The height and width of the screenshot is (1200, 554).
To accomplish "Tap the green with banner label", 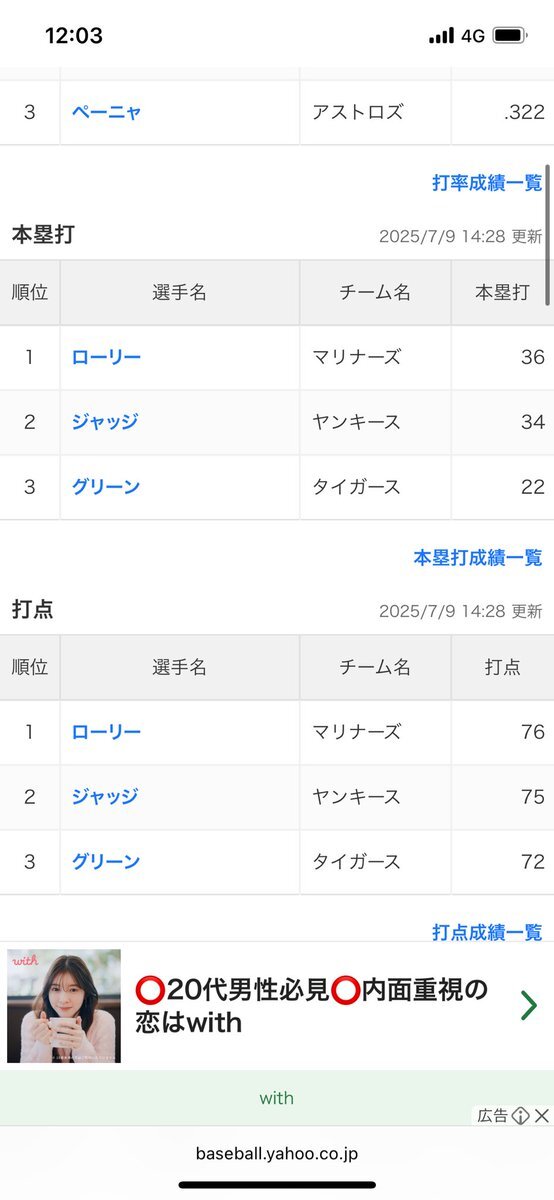I will (x=277, y=1098).
